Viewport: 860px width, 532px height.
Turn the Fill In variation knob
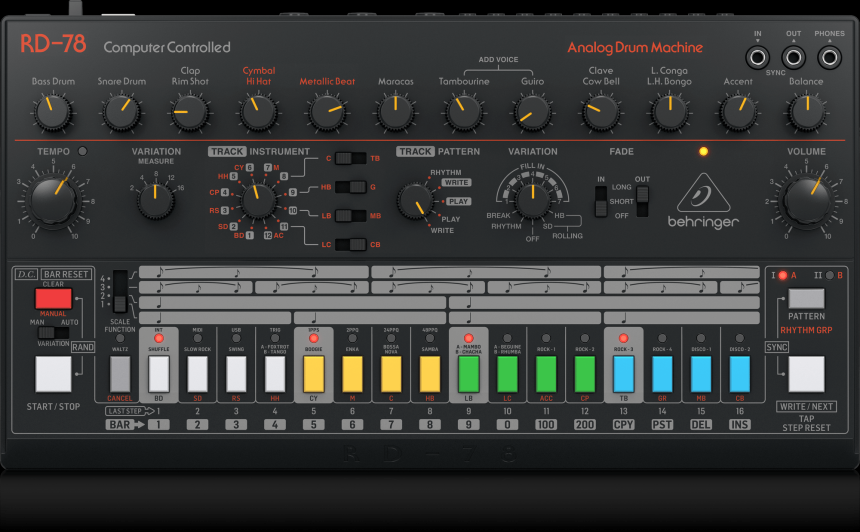(533, 200)
